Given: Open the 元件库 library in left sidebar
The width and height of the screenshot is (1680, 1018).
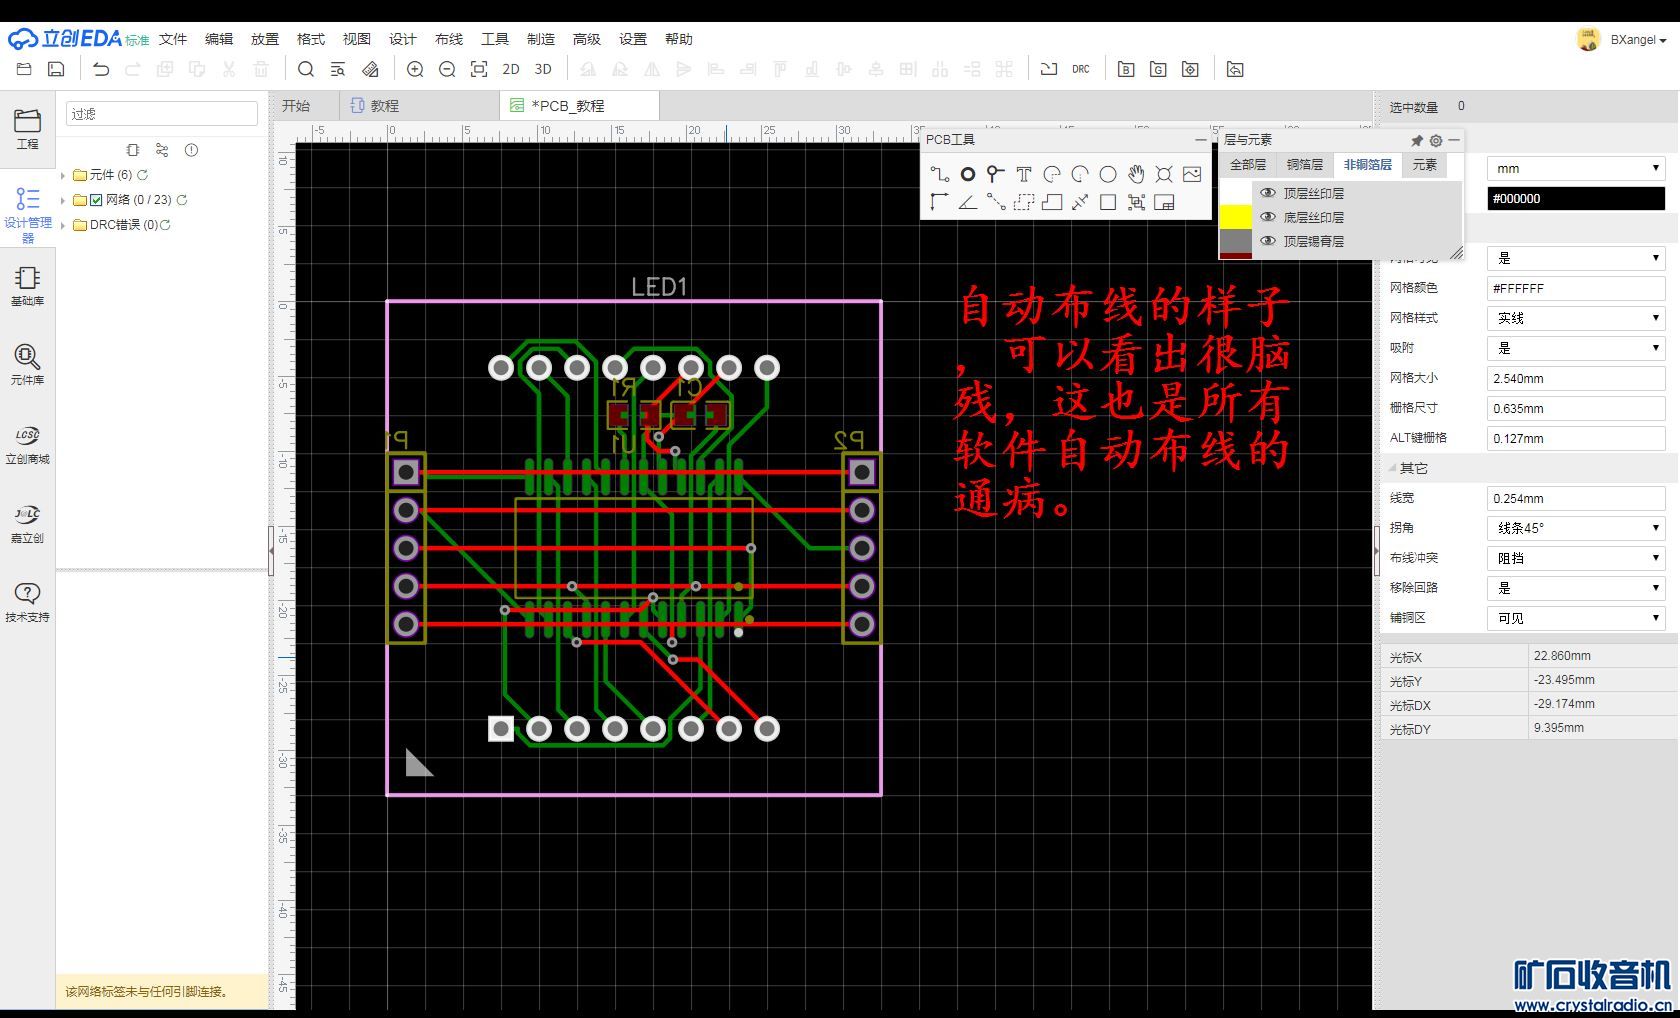Looking at the screenshot, I should [x=27, y=364].
